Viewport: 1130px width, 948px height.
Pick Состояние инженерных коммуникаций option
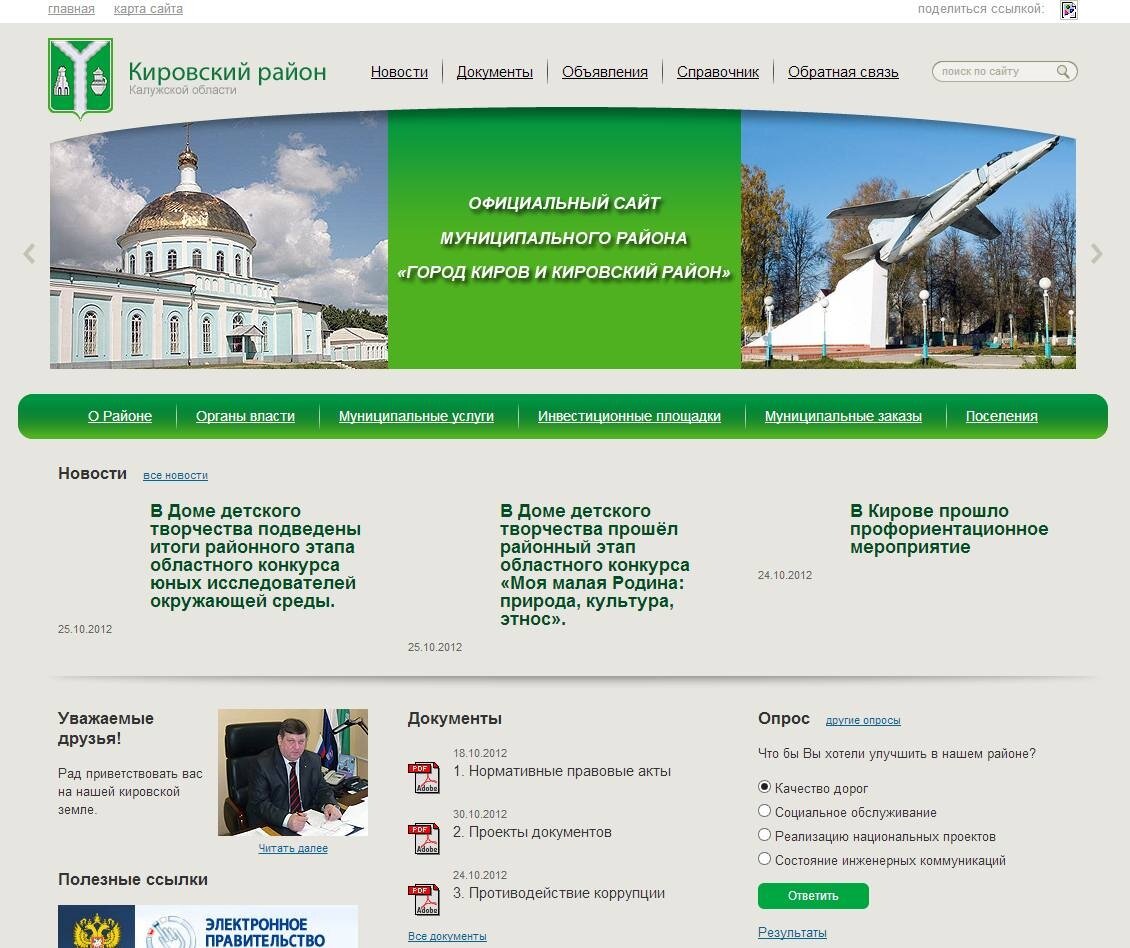pyautogui.click(x=763, y=859)
